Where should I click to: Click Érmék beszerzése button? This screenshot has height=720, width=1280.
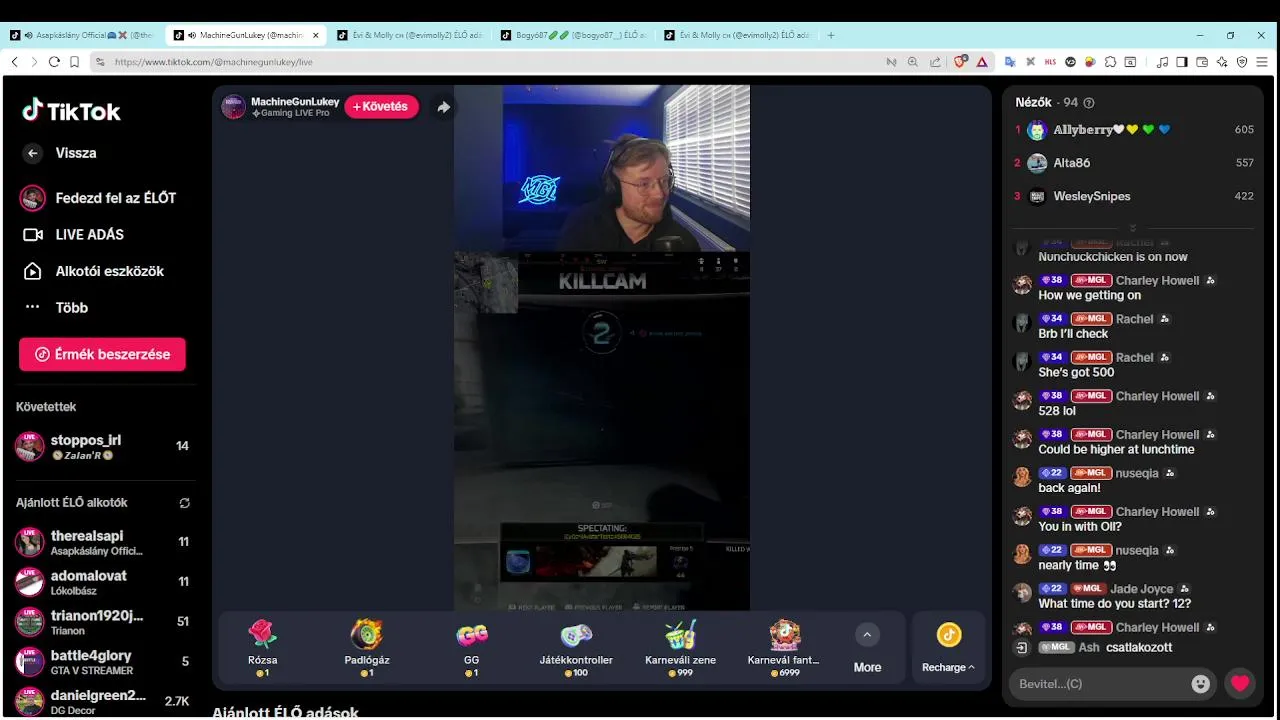(102, 354)
